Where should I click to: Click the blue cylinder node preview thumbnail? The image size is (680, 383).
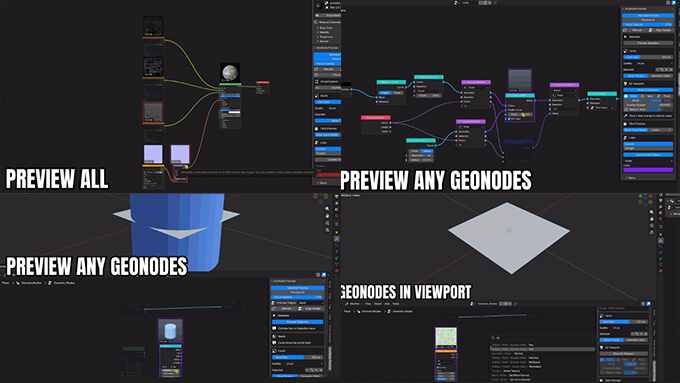(x=170, y=331)
